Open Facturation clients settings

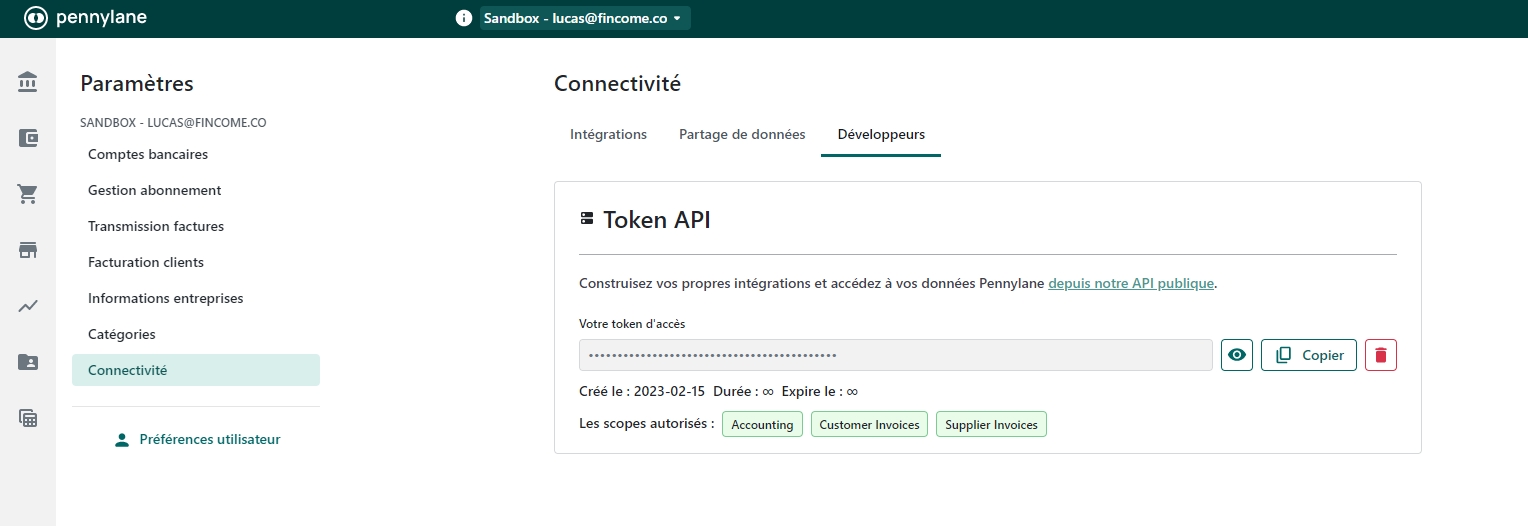pos(146,262)
